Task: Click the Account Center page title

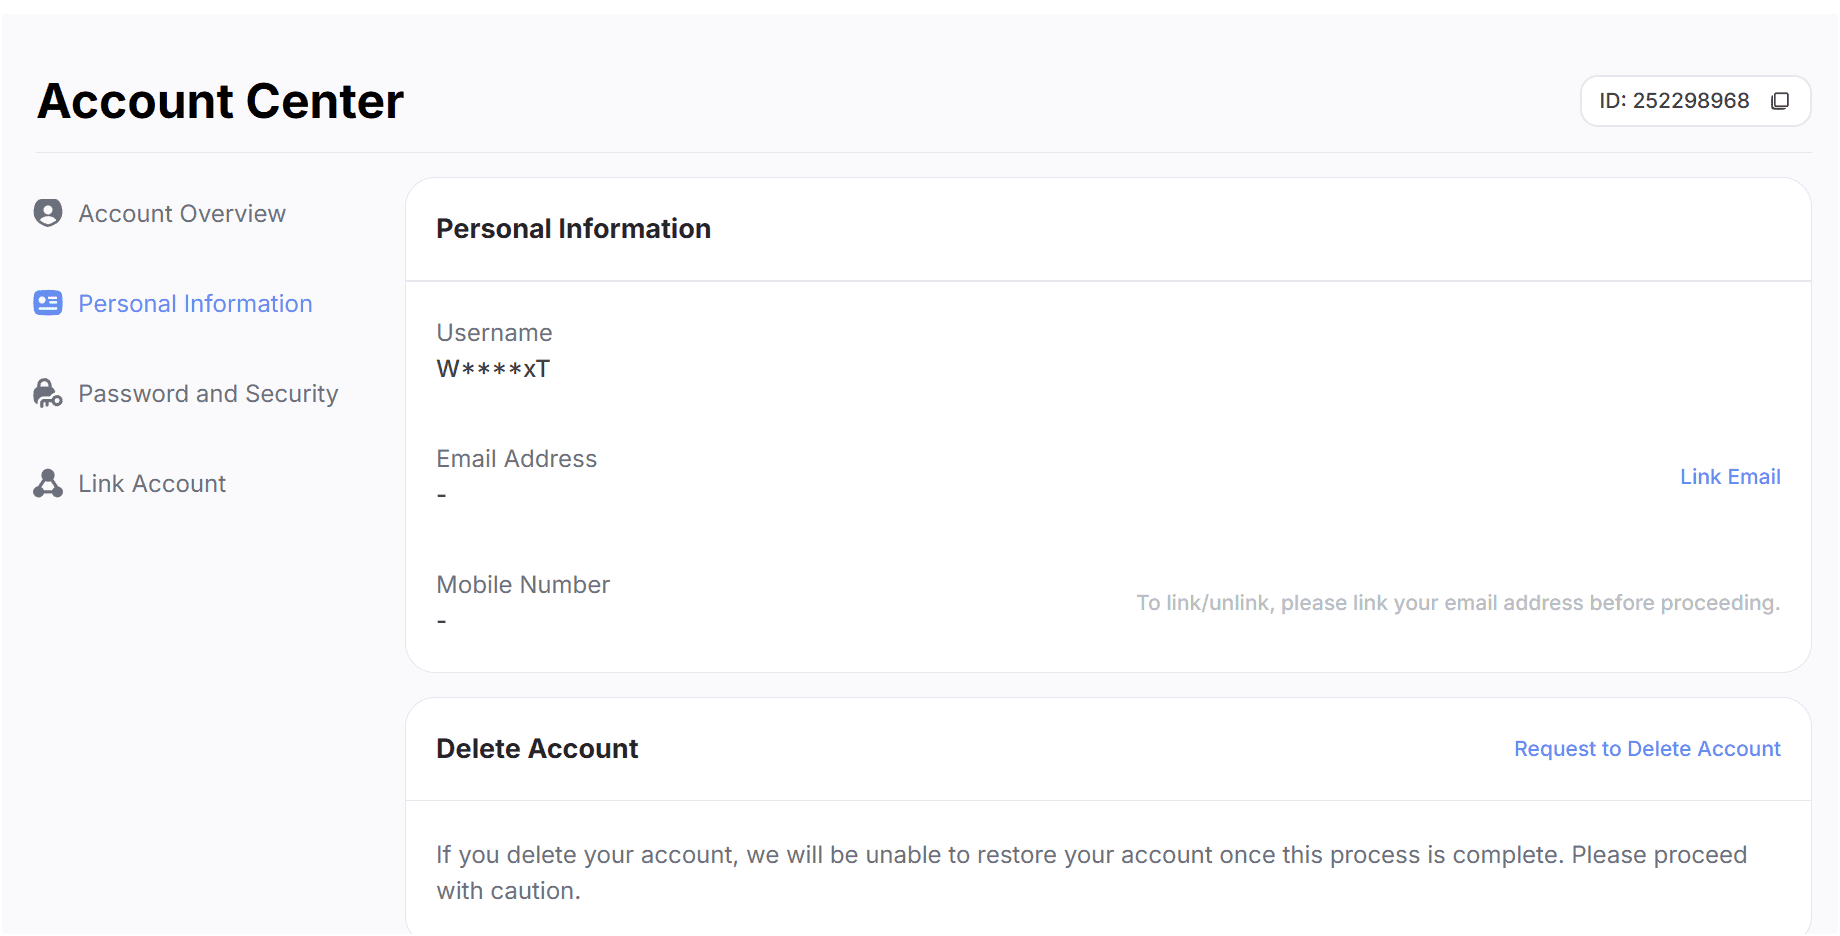Action: 220,101
